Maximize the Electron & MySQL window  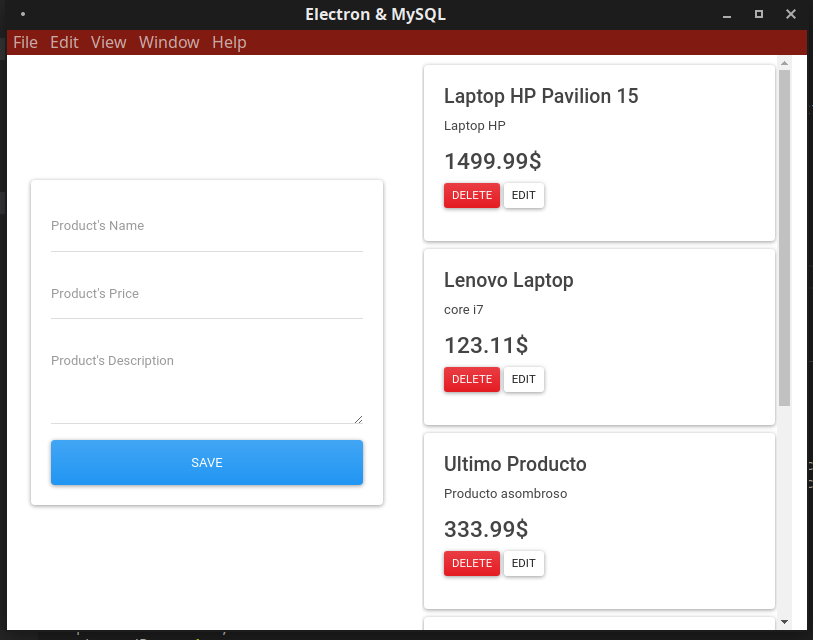(x=759, y=14)
